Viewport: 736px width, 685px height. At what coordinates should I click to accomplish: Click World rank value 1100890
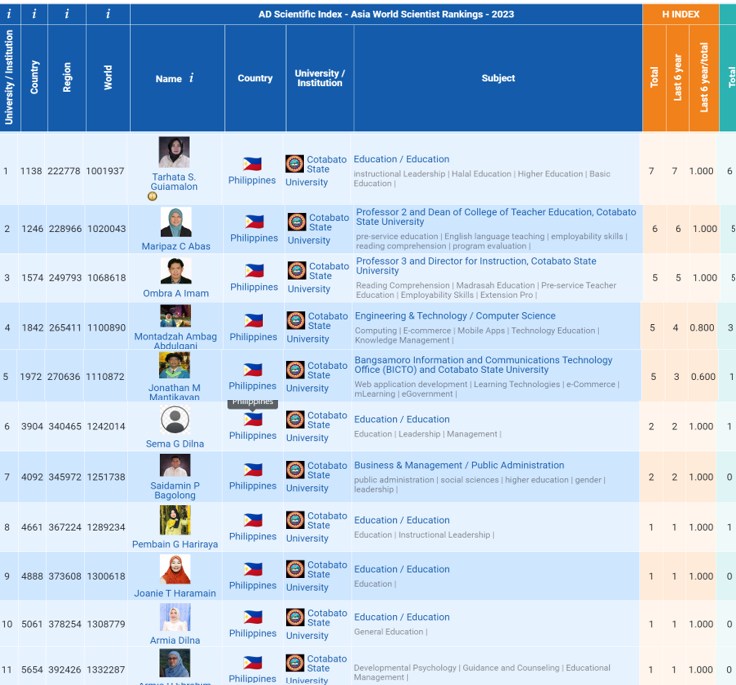[x=107, y=328]
